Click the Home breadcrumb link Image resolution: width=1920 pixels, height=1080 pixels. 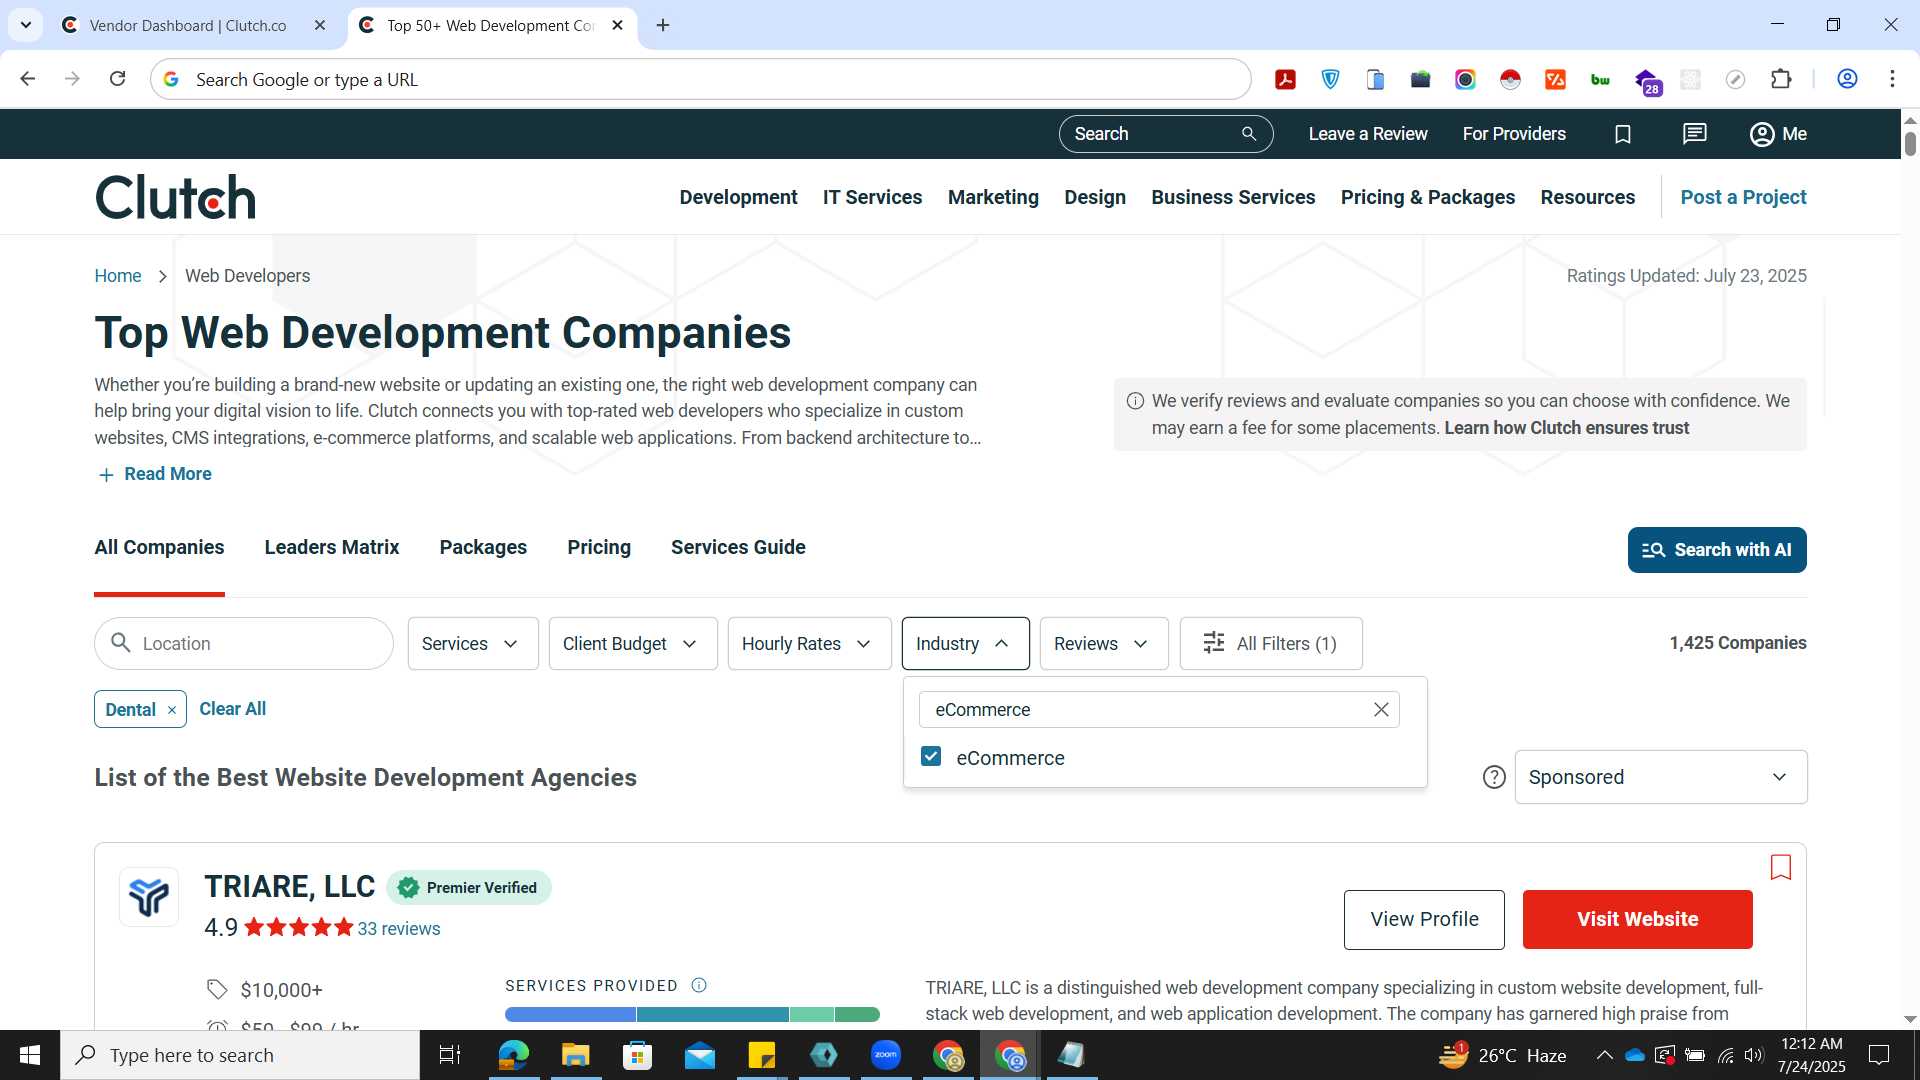118,276
